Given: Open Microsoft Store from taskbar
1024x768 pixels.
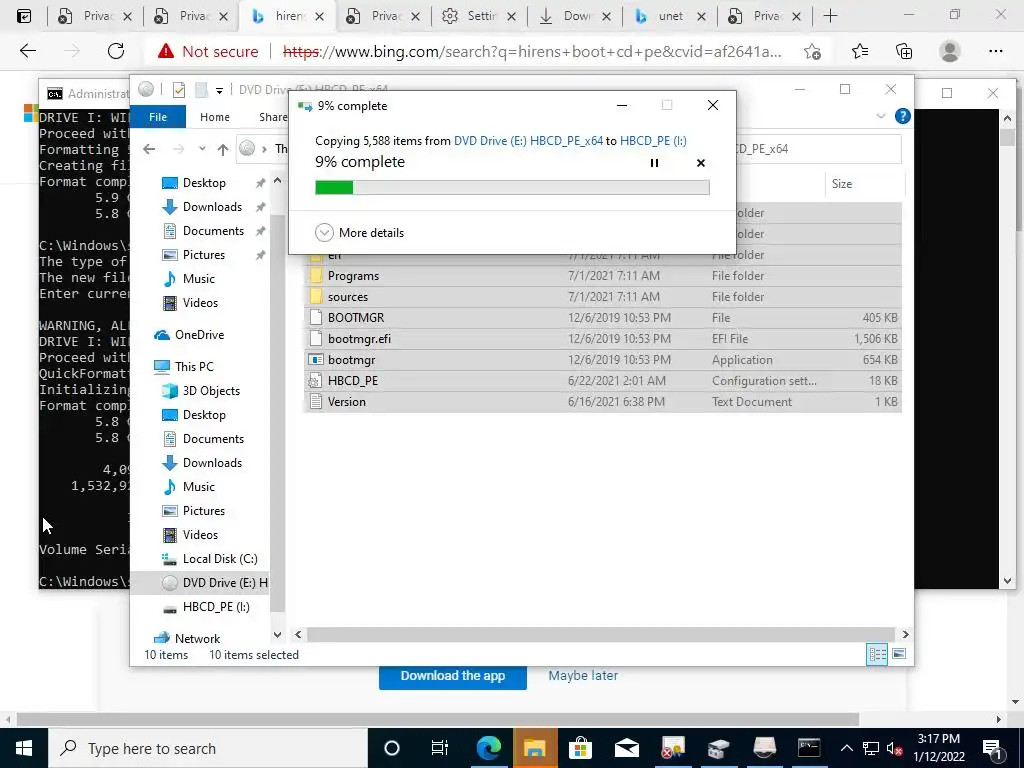Looking at the screenshot, I should (580, 748).
